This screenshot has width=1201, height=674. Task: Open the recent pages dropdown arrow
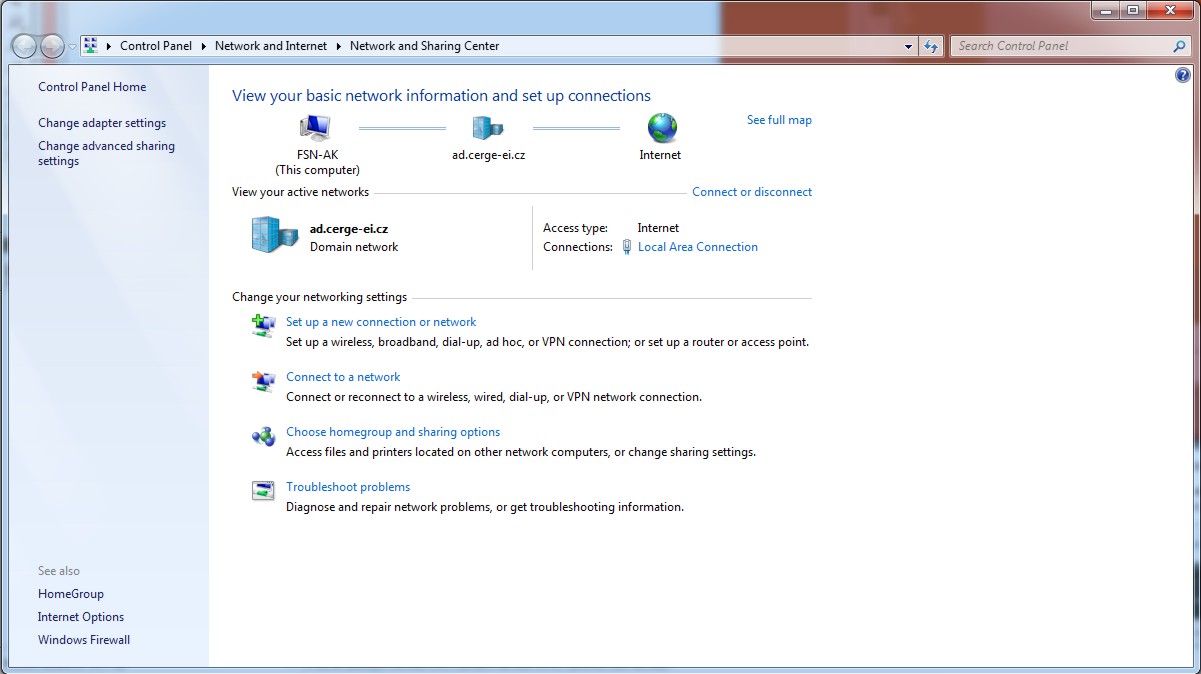72,47
